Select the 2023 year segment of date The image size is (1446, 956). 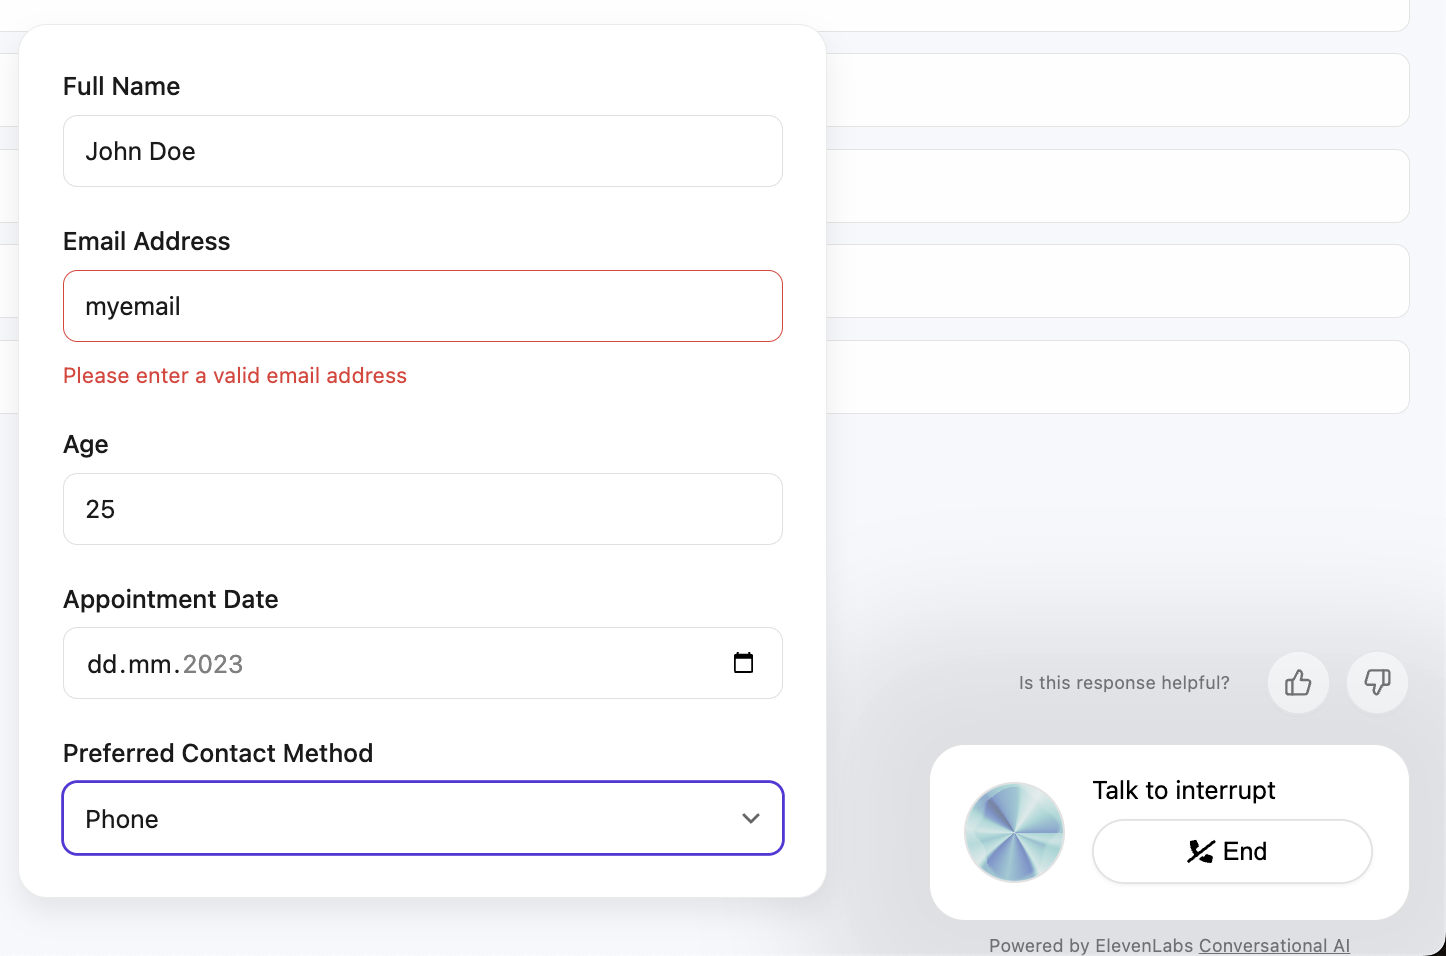pyautogui.click(x=213, y=664)
